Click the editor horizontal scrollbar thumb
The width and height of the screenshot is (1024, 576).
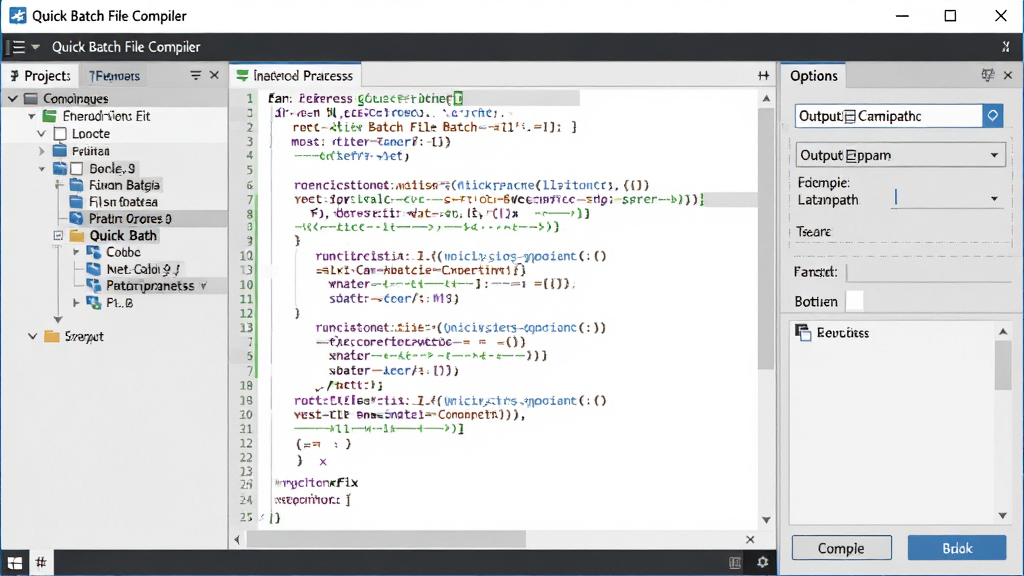[386, 539]
